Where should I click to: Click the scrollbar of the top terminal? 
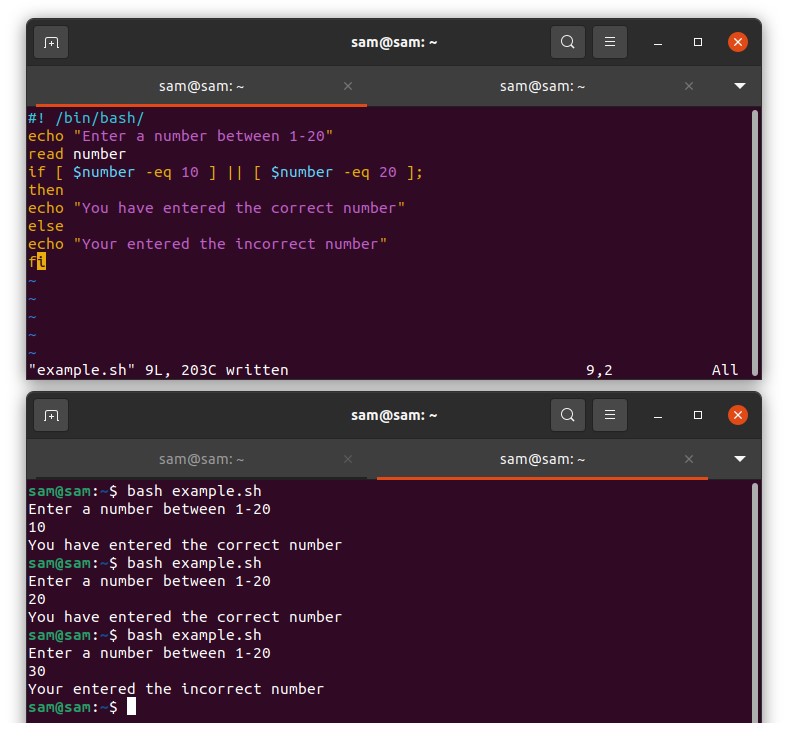click(x=755, y=243)
